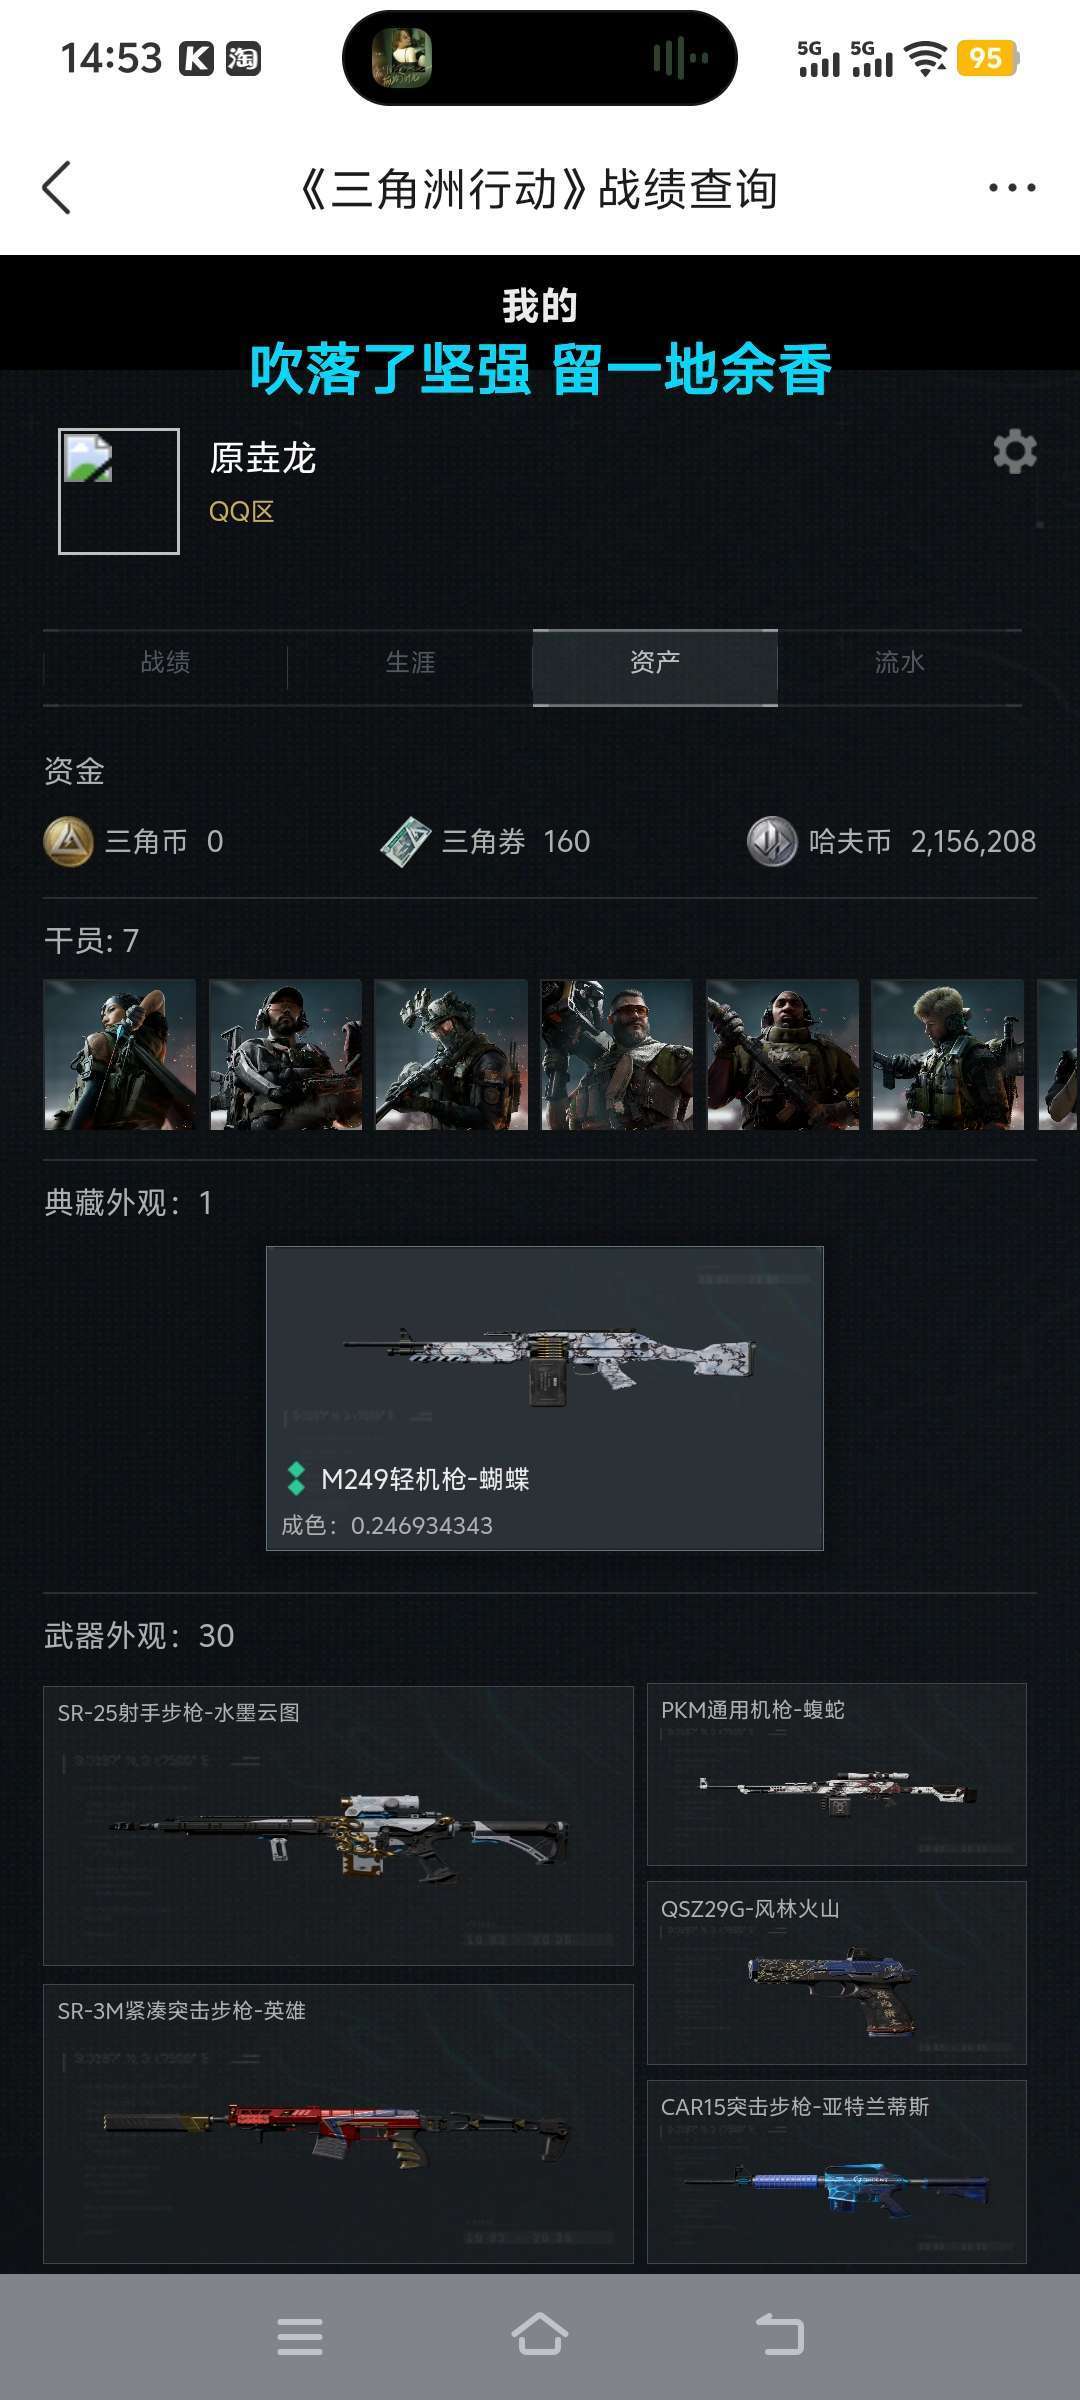Tap the 三角币 gold coin icon
The height and width of the screenshot is (2400, 1080).
click(x=69, y=841)
